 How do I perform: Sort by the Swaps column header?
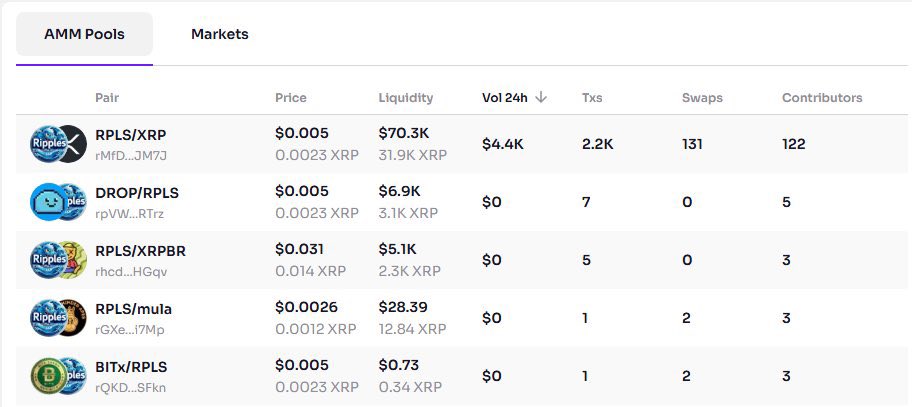pyautogui.click(x=702, y=98)
